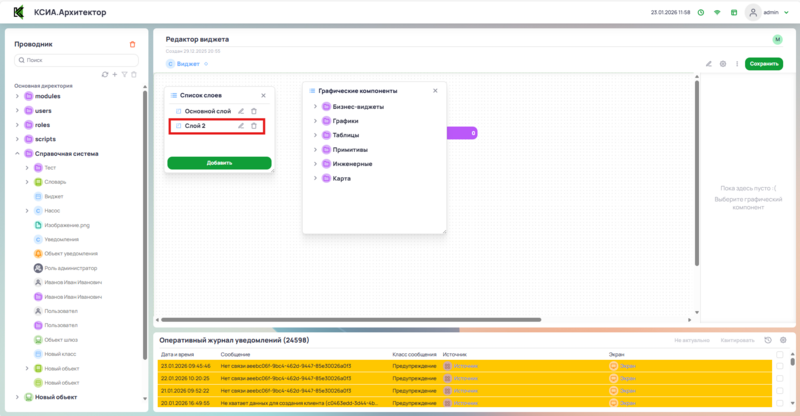Click the red trash icon in Проводник header

(133, 44)
